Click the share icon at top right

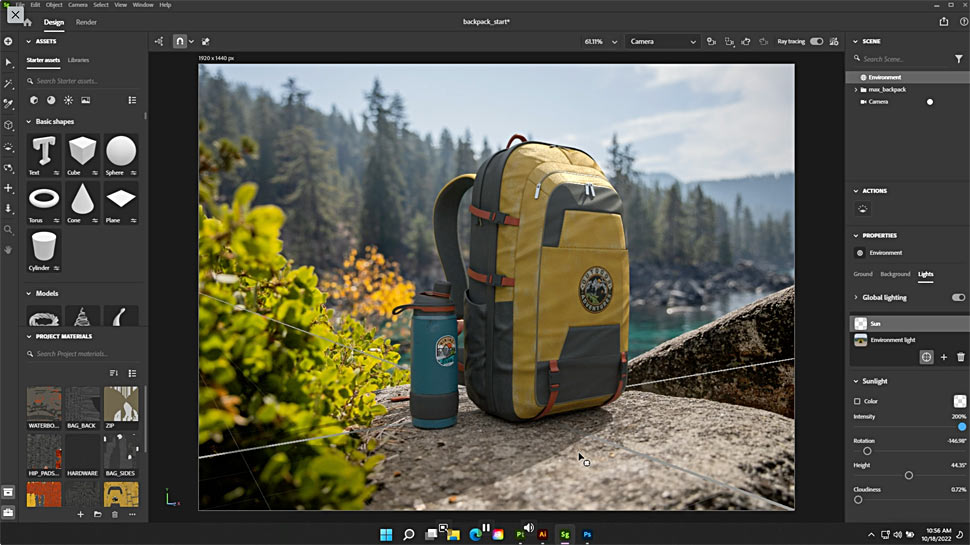(943, 22)
